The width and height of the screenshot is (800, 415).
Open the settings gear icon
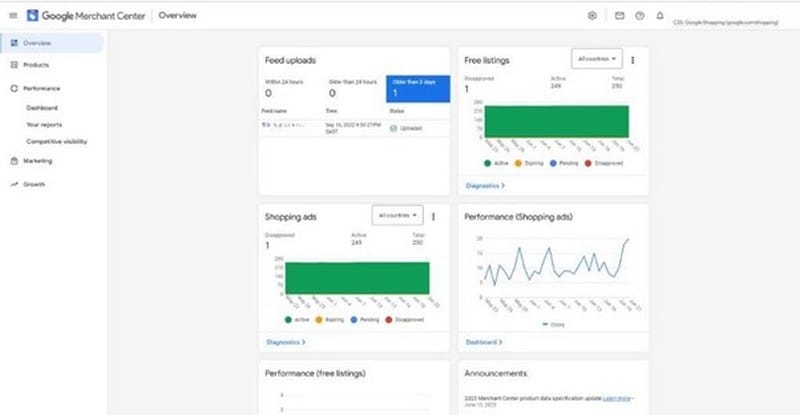click(592, 16)
